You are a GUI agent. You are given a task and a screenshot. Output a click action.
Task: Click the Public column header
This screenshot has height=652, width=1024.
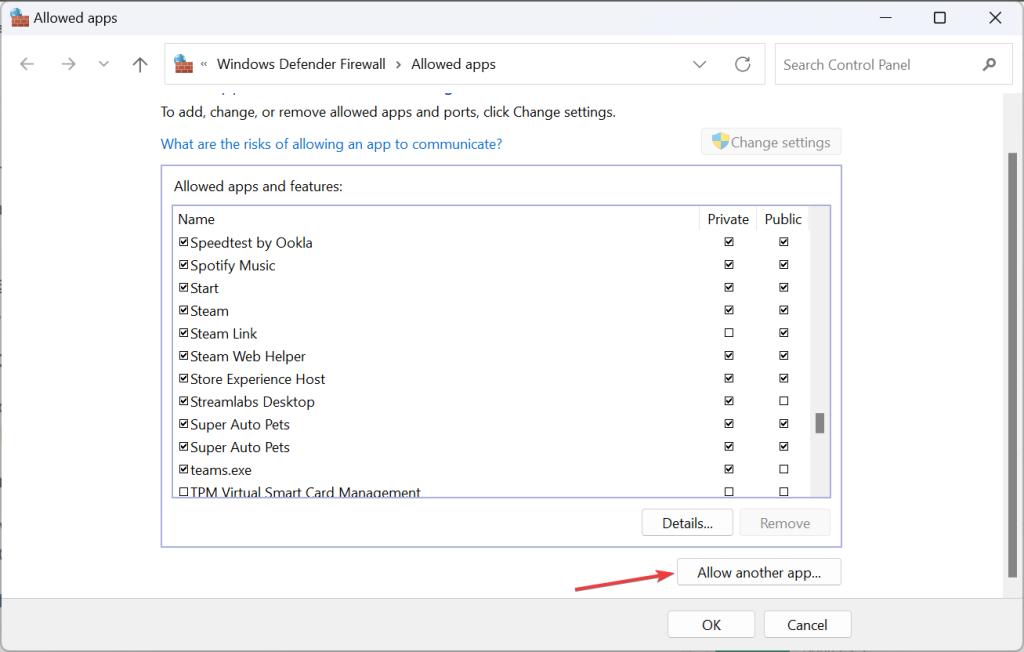(x=783, y=219)
